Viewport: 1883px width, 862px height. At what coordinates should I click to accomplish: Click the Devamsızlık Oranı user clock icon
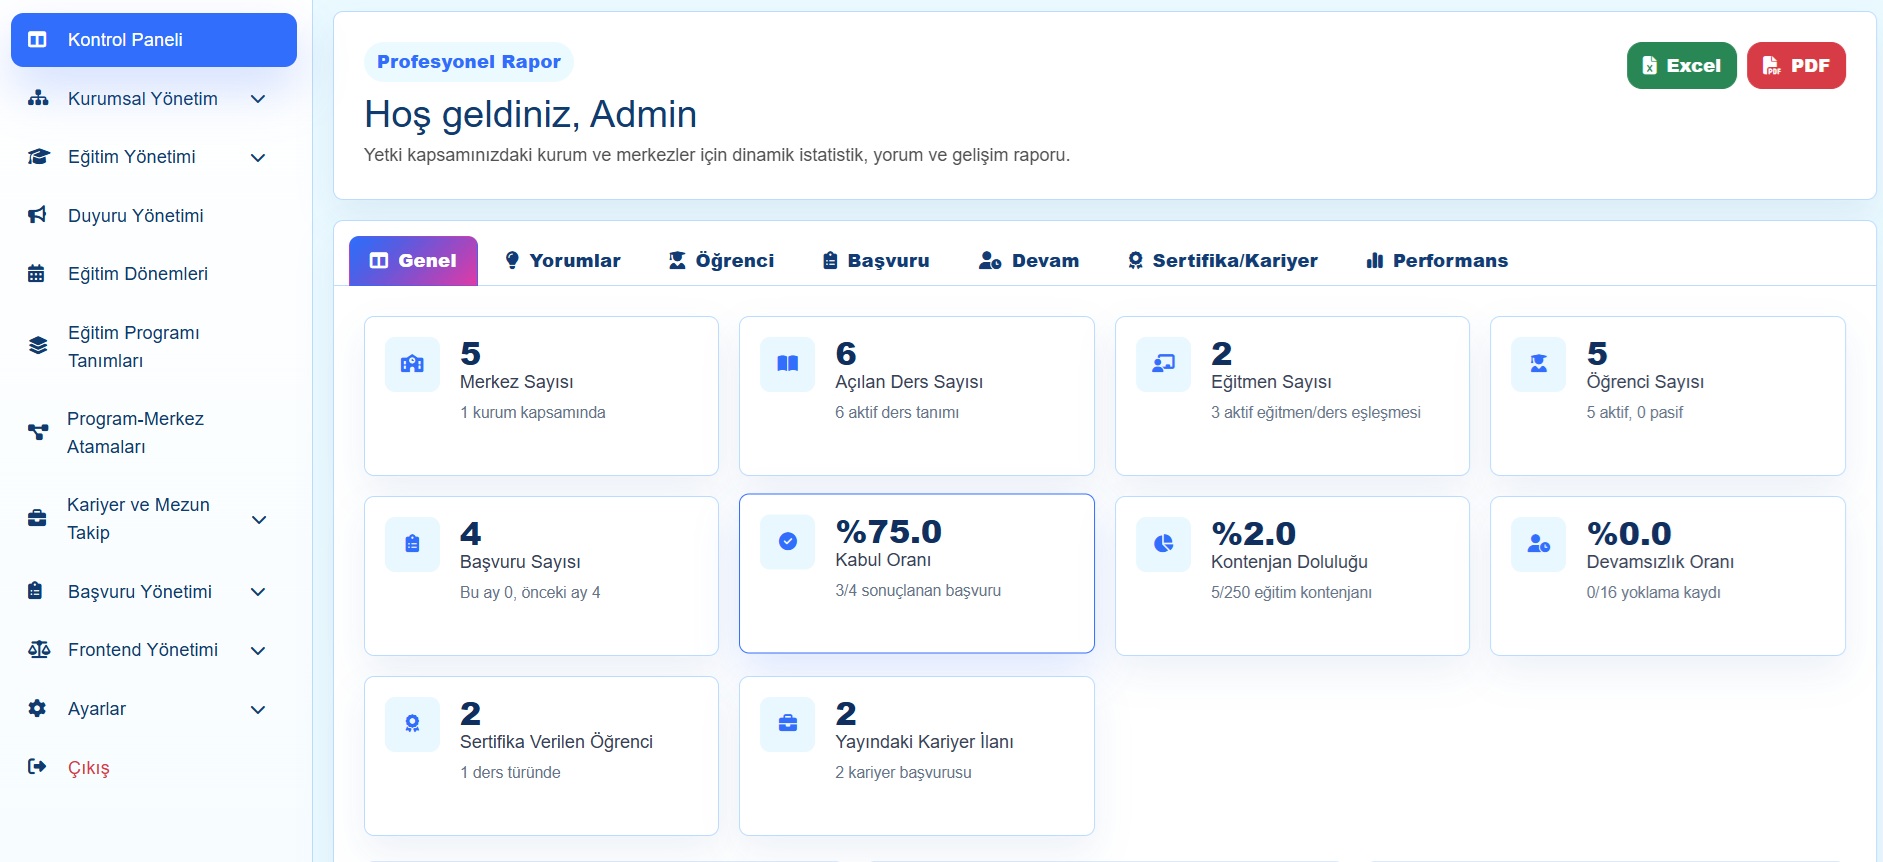1539,544
